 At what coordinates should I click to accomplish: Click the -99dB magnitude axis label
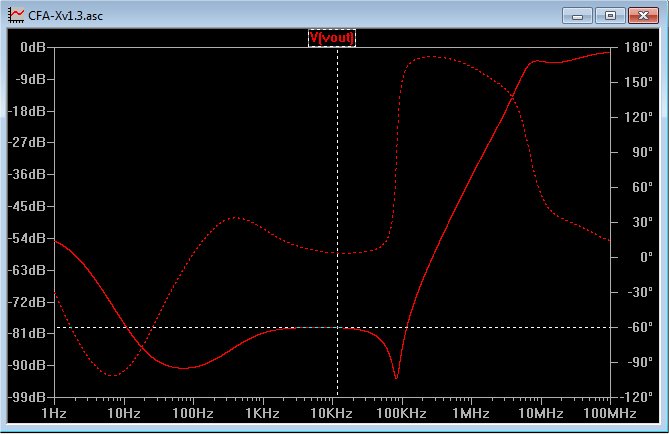click(x=26, y=397)
